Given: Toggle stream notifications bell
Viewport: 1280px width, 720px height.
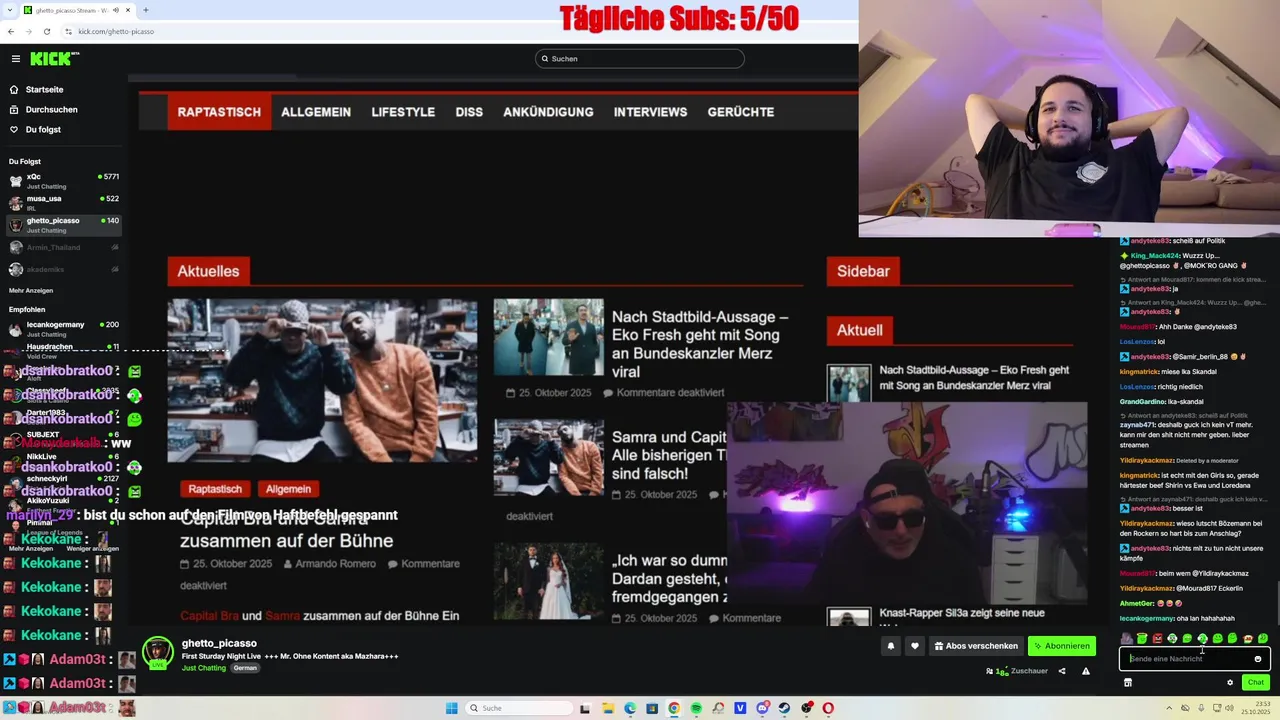Looking at the screenshot, I should tap(890, 646).
